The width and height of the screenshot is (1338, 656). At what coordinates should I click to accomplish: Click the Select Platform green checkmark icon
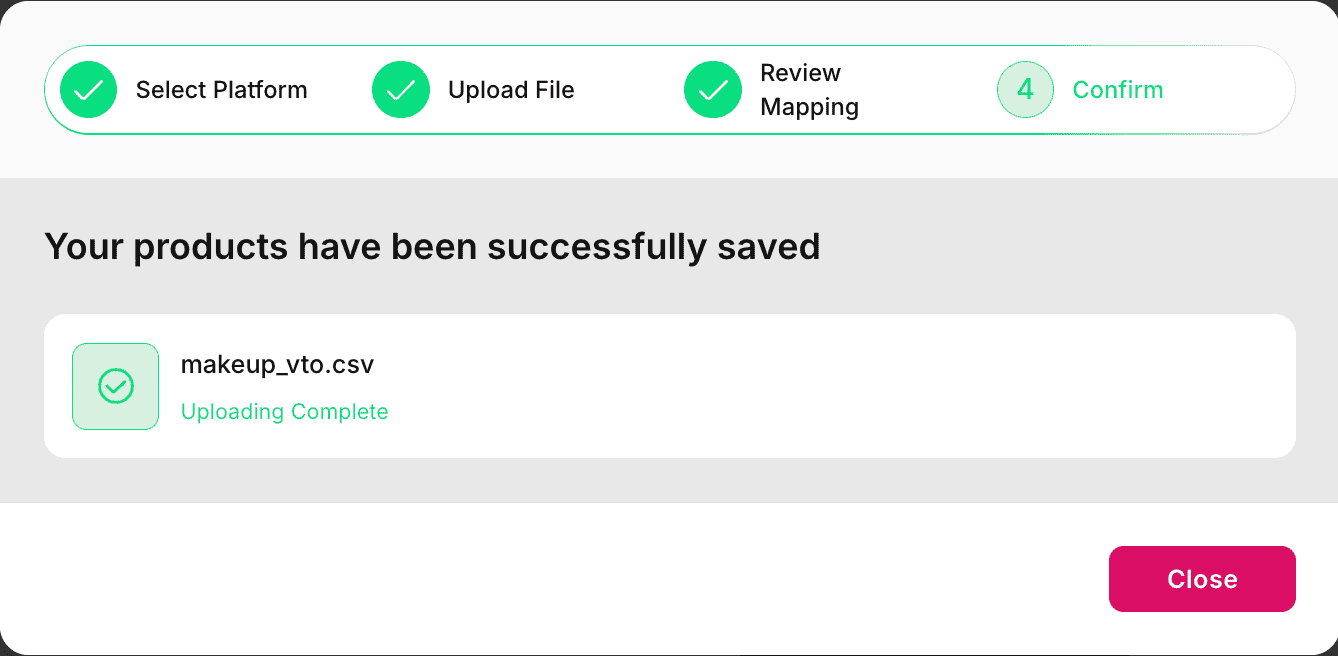pos(89,90)
